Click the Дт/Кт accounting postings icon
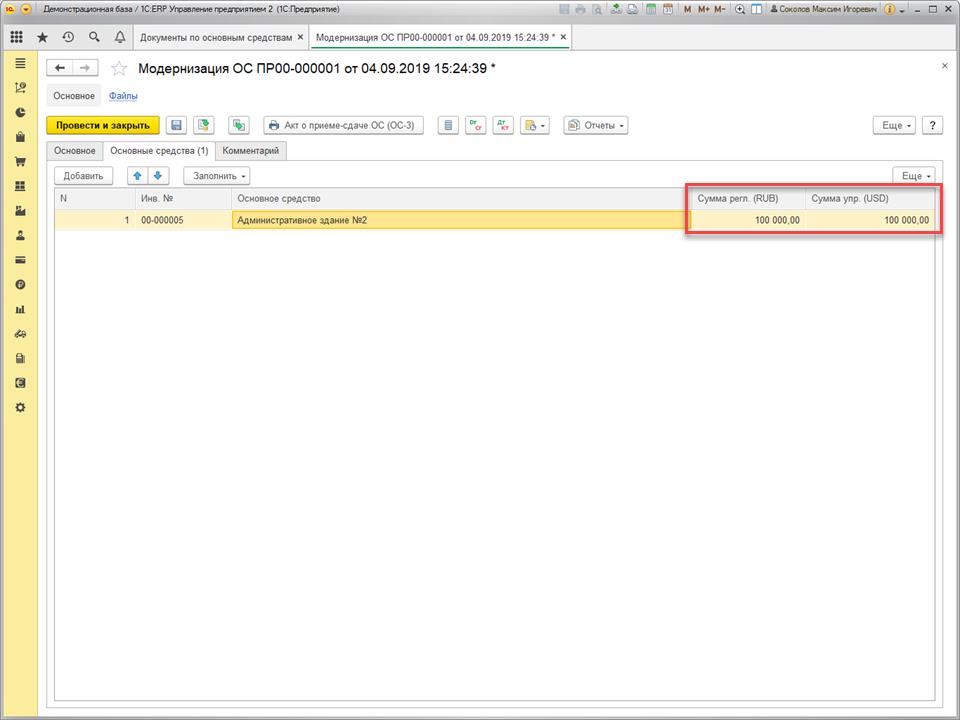The height and width of the screenshot is (720, 960). 503,126
